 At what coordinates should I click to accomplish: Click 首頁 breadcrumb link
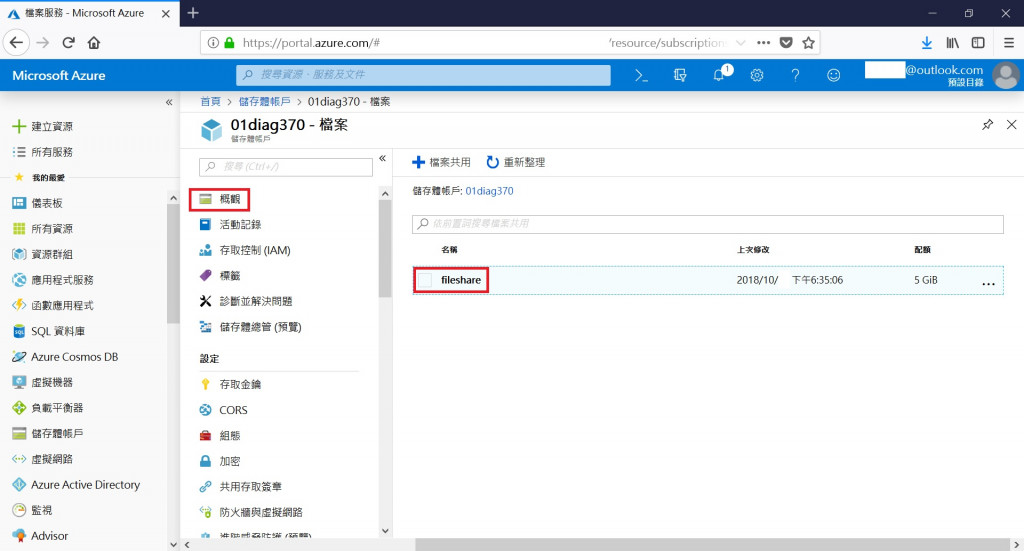click(x=210, y=101)
